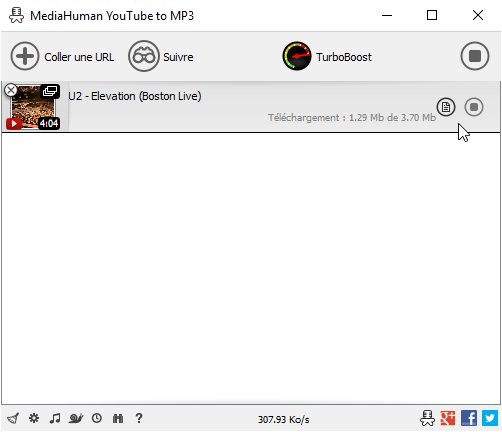The image size is (502, 432).
Task: Share via the Google Plus icon
Action: [x=448, y=418]
